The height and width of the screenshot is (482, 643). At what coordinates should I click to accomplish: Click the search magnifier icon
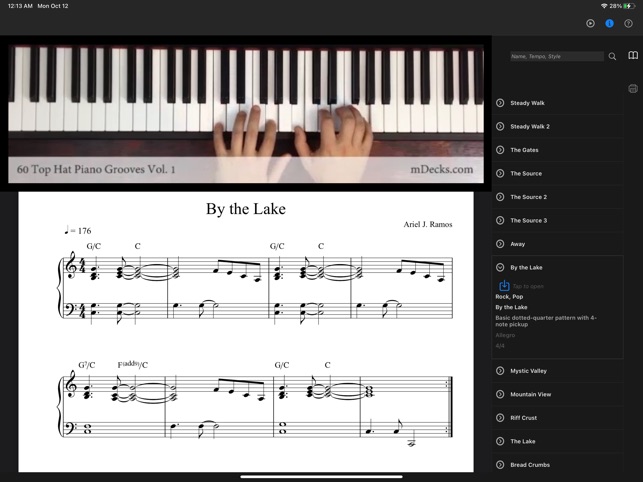coord(612,57)
